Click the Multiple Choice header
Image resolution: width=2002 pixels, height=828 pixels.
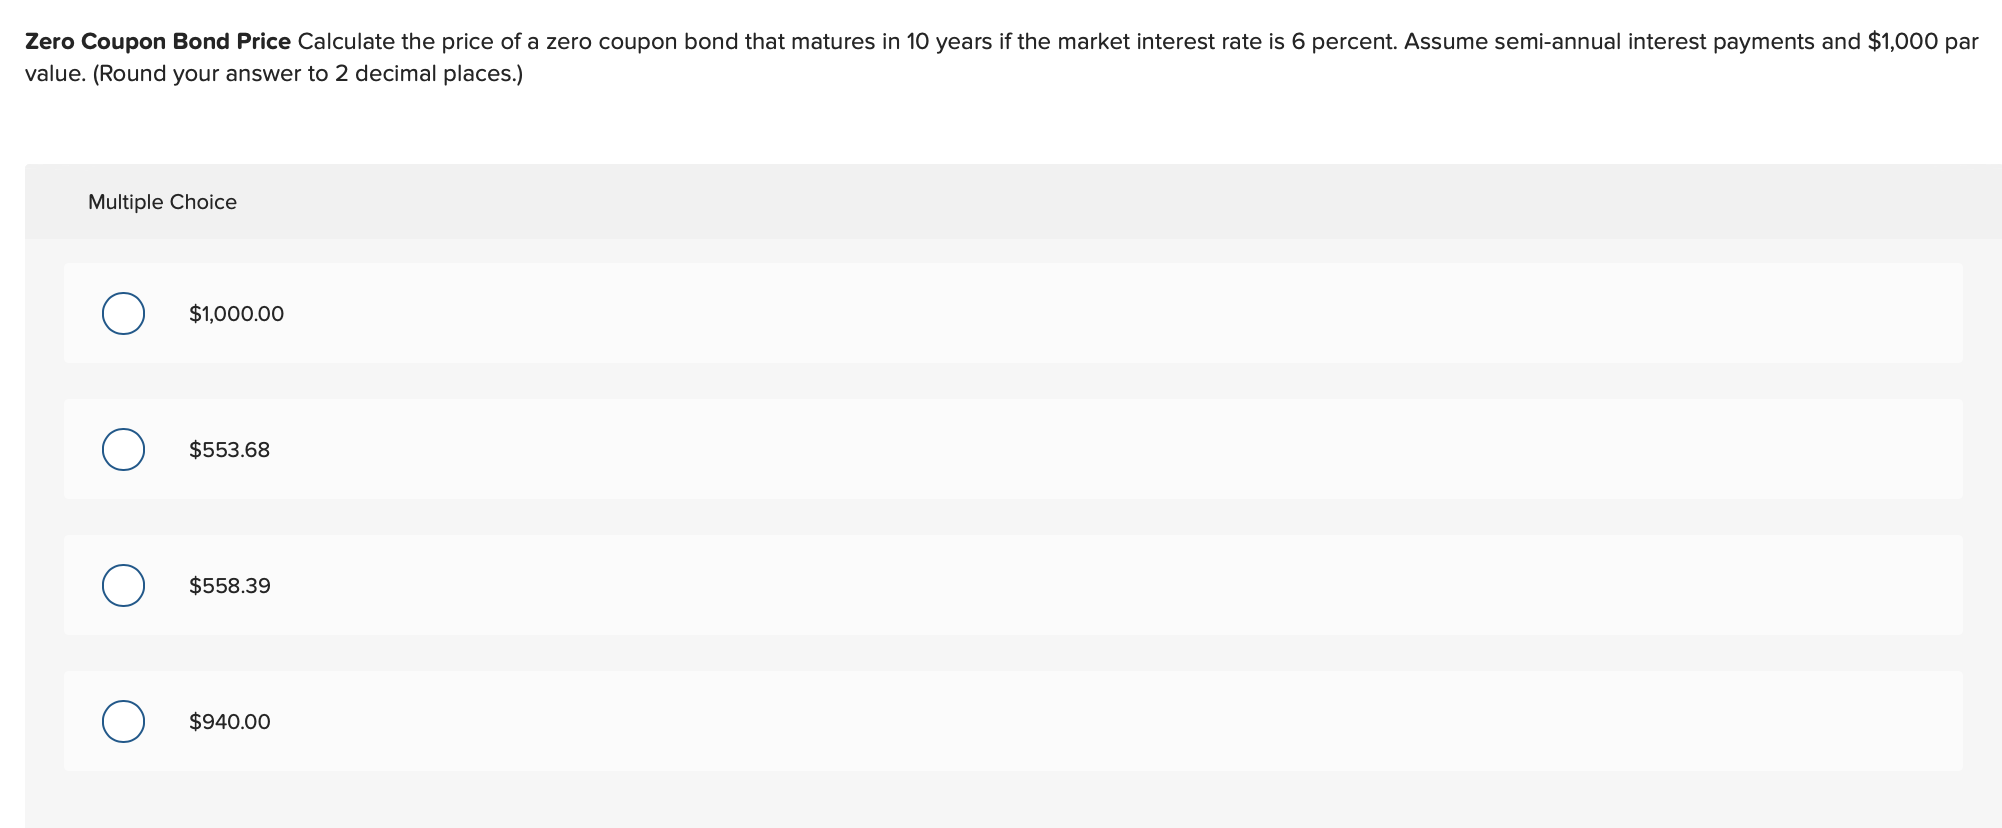[x=162, y=201]
